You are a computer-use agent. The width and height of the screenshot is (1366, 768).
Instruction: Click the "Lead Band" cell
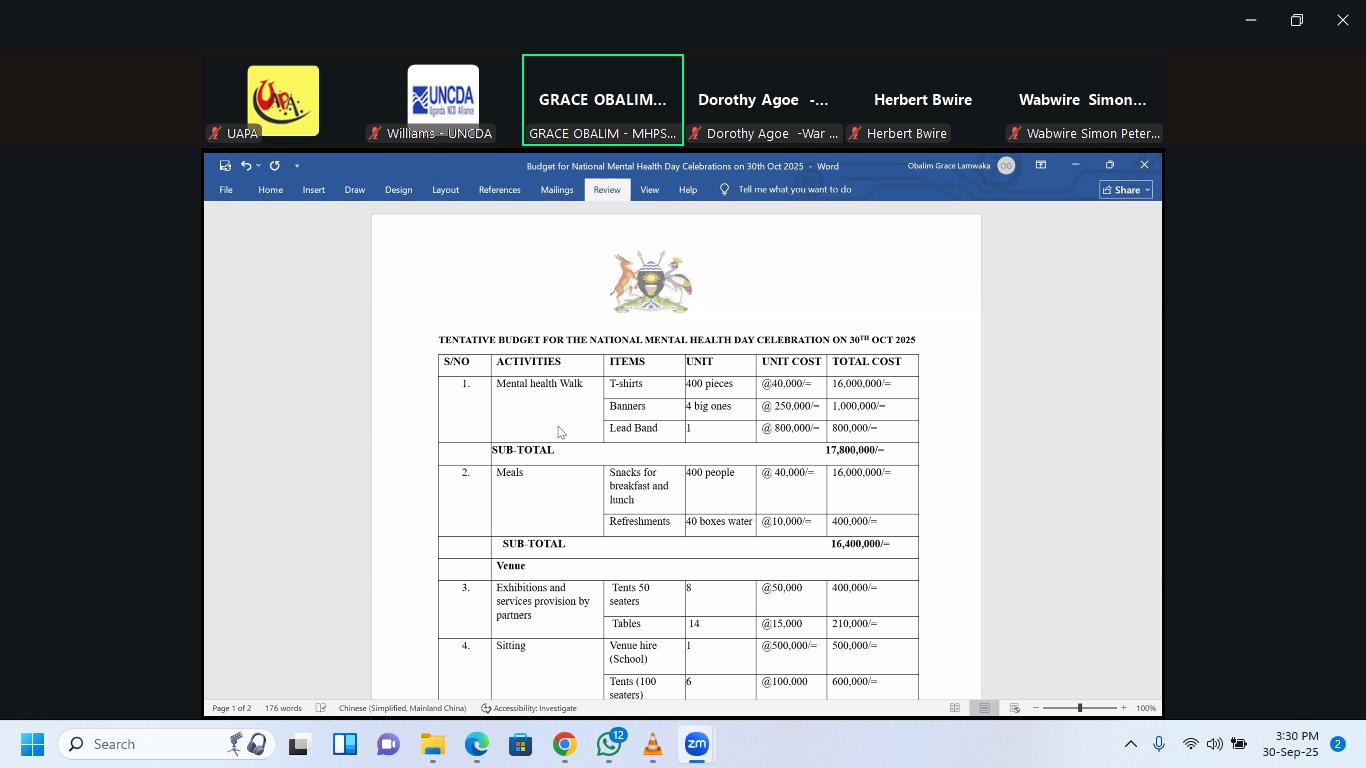tap(644, 430)
